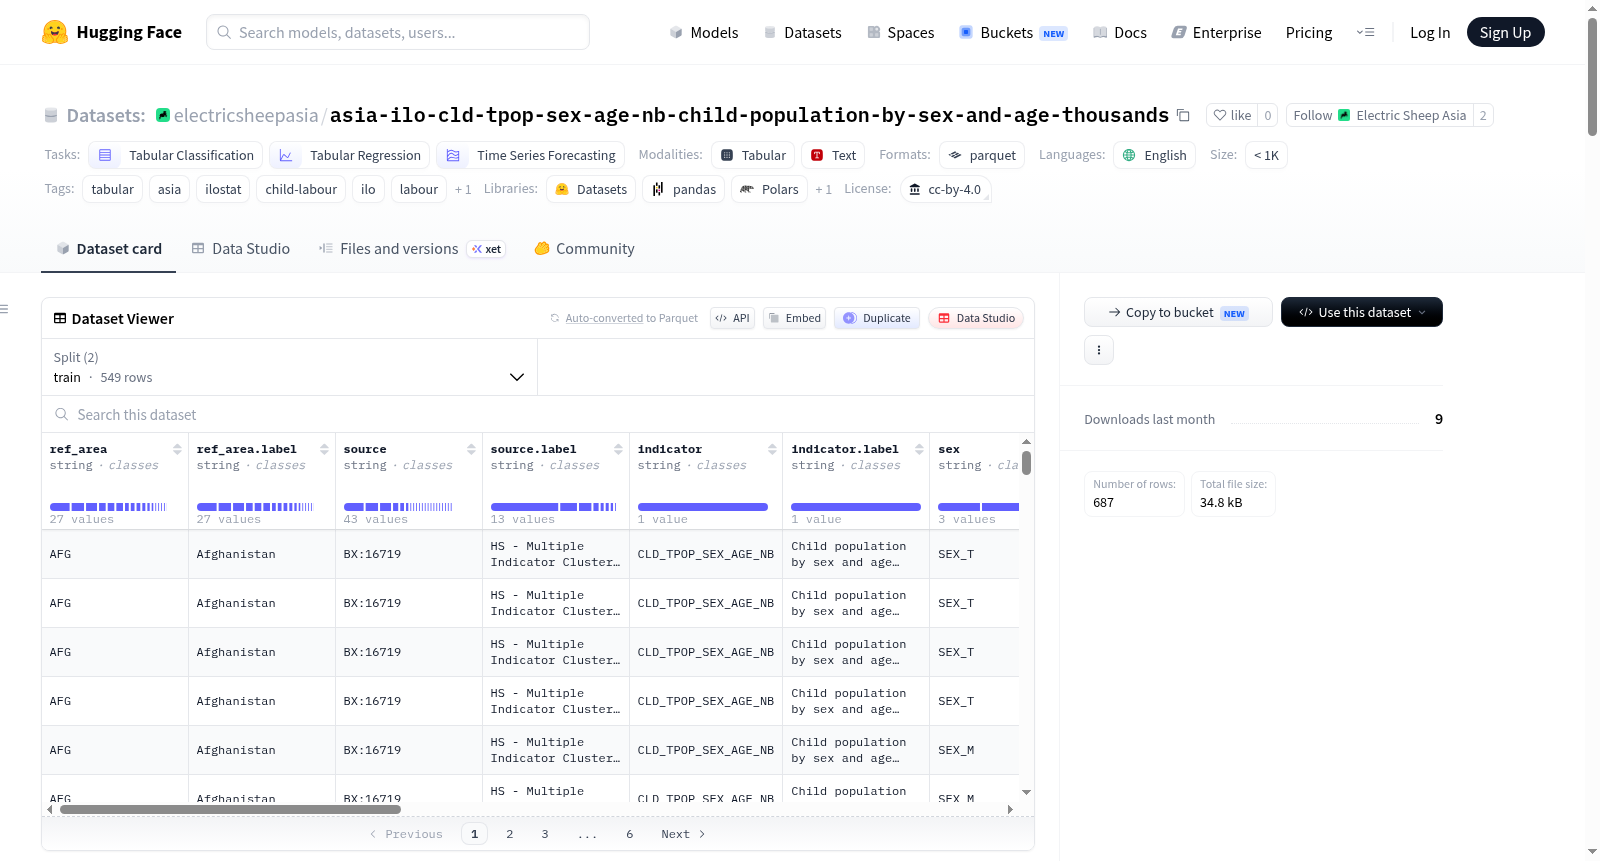Go to page 6 of results
This screenshot has width=1600, height=861.
tap(630, 834)
